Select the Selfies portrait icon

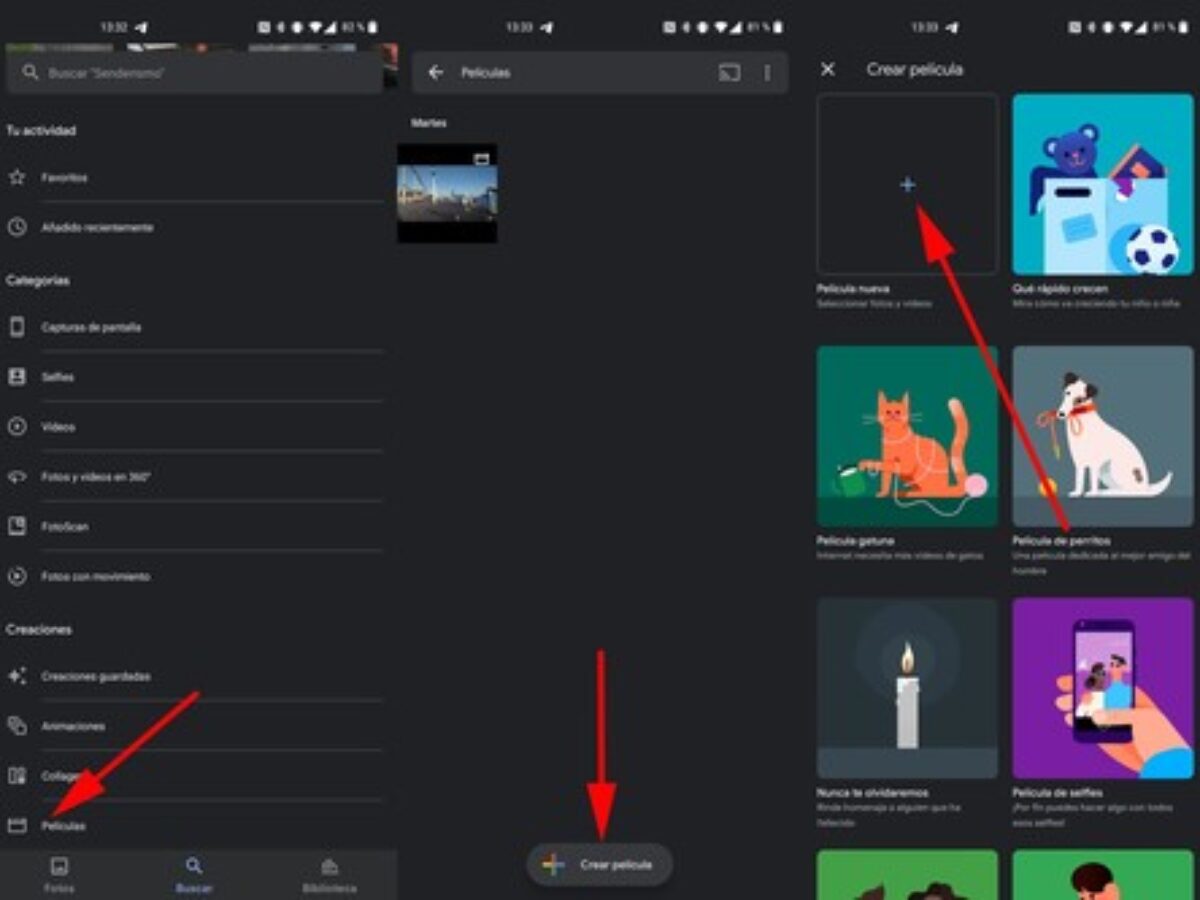[17, 377]
